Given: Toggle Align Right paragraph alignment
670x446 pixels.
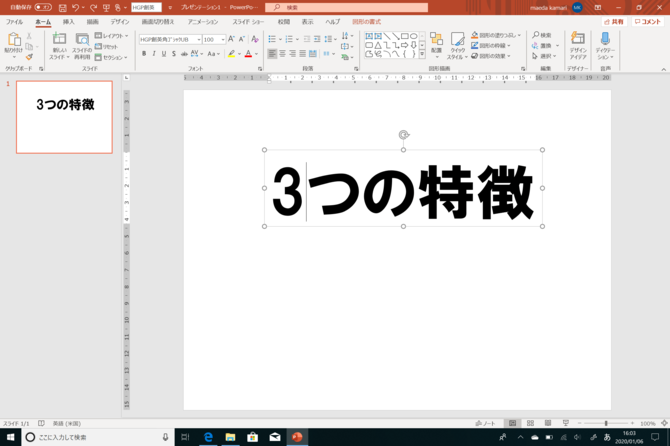Looking at the screenshot, I should tap(293, 54).
